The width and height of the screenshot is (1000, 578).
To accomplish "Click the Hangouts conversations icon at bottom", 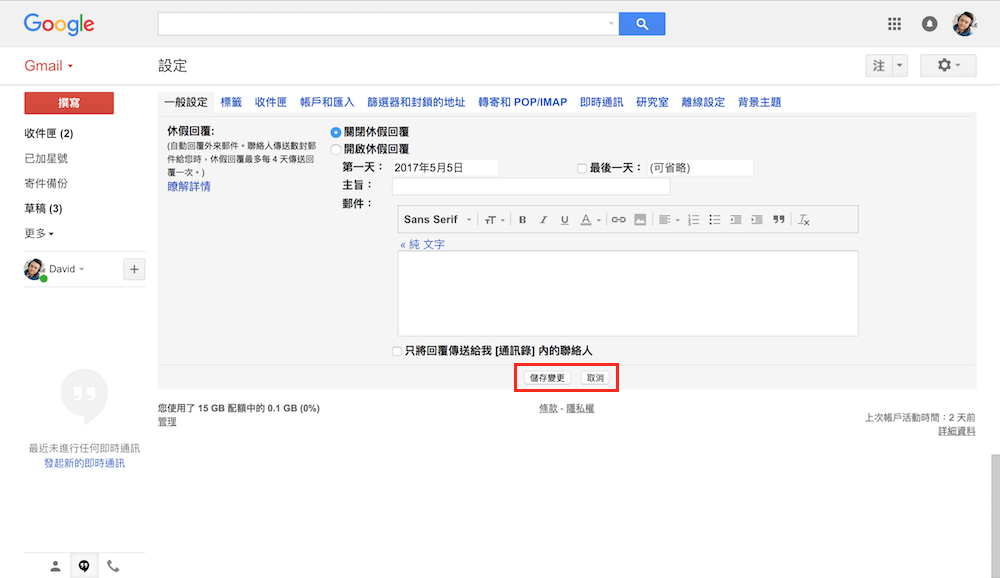I will click(x=84, y=566).
